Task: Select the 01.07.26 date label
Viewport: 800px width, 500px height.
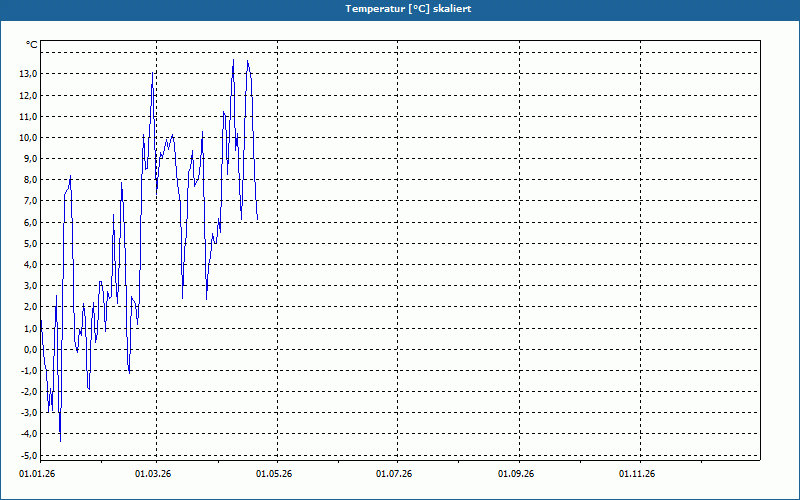Action: tap(394, 474)
